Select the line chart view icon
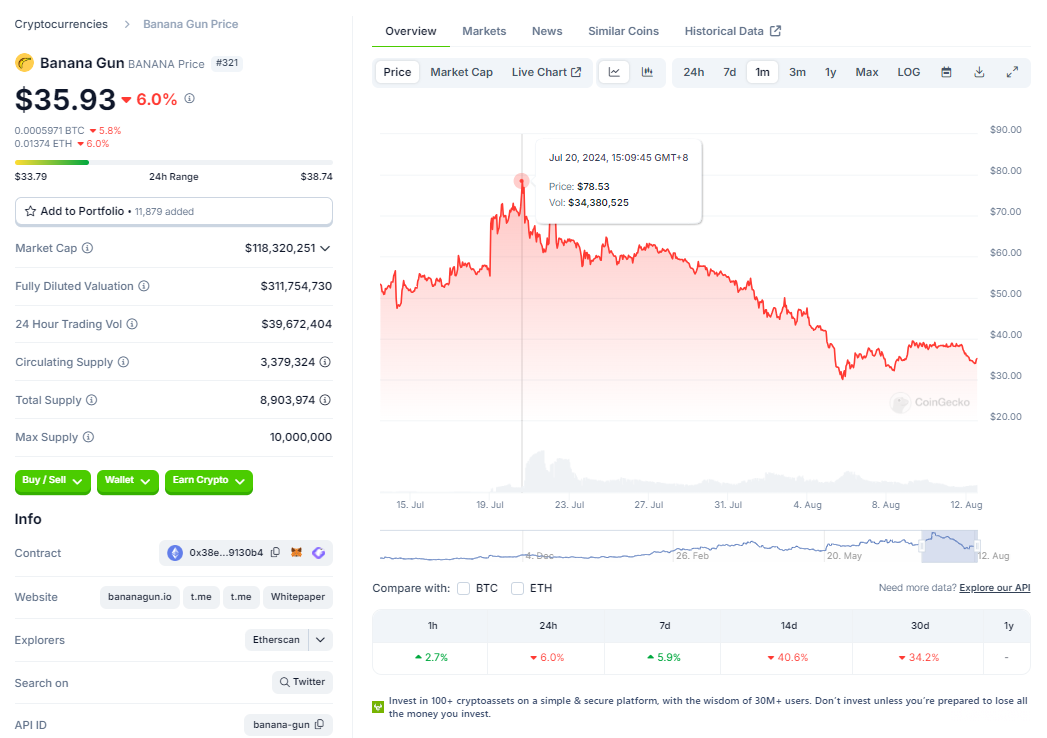 click(614, 72)
